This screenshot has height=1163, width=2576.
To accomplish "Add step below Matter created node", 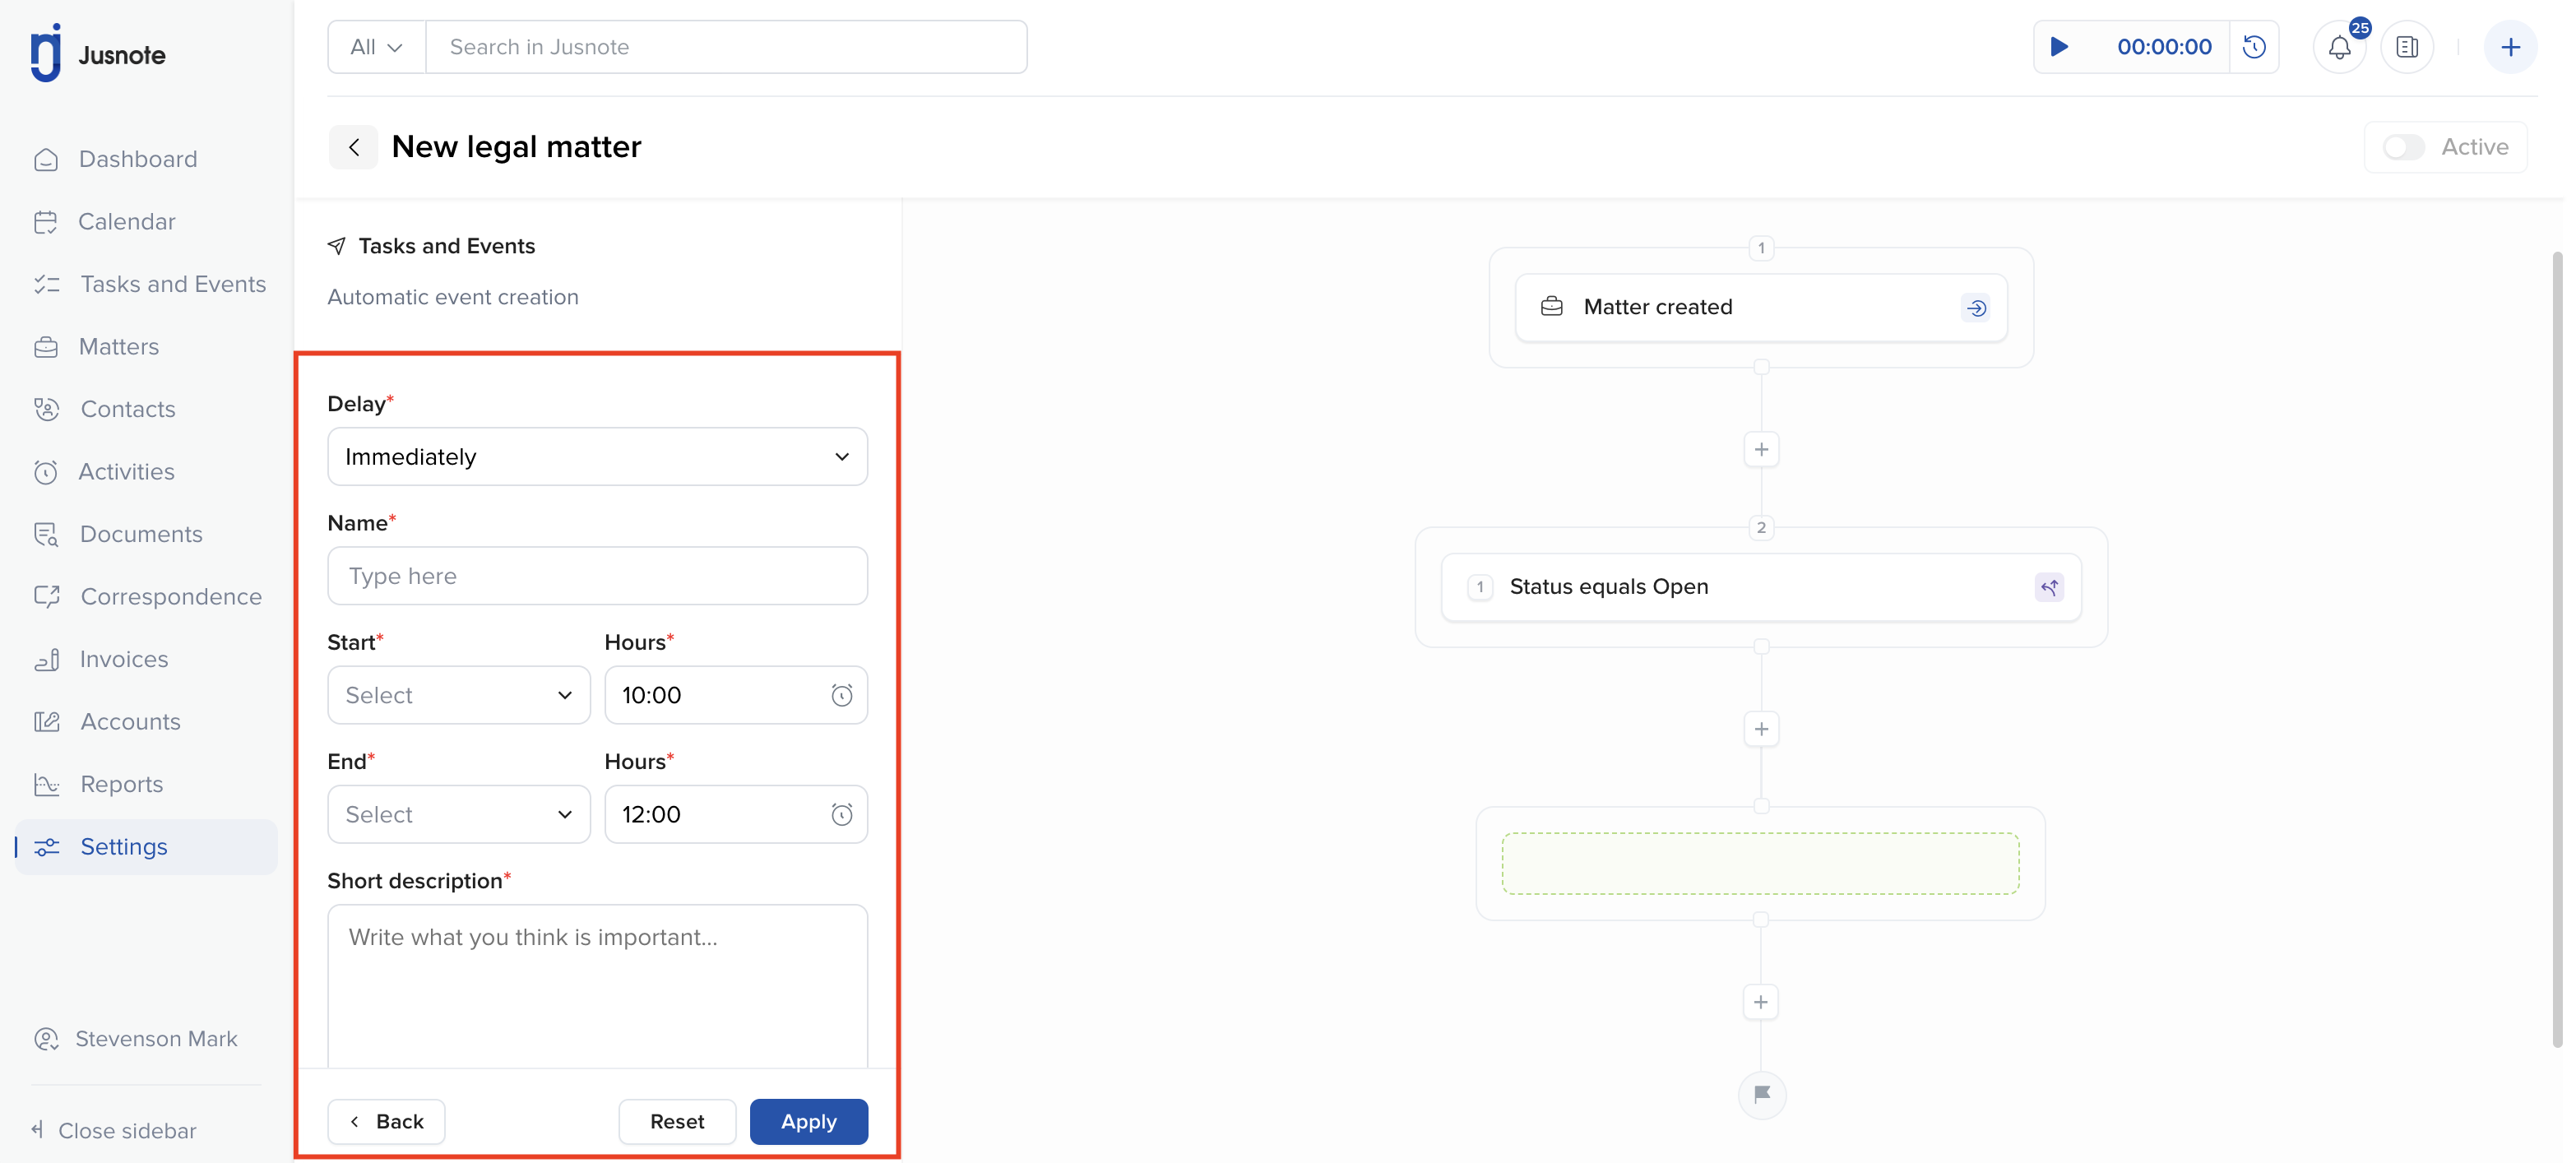I will click(x=1761, y=450).
